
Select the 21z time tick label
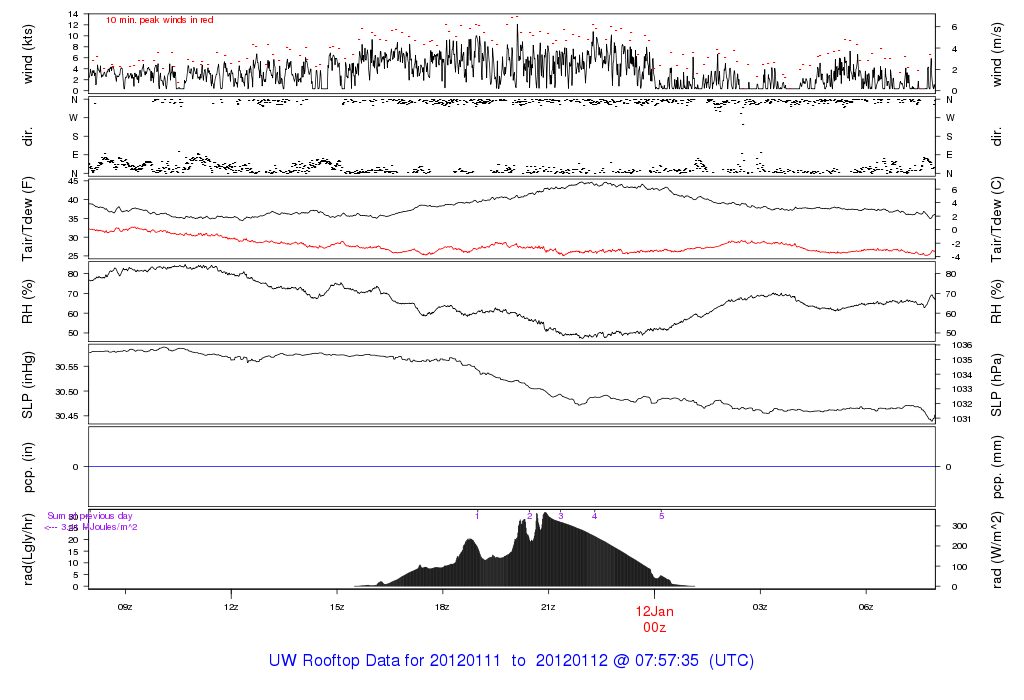click(x=548, y=606)
